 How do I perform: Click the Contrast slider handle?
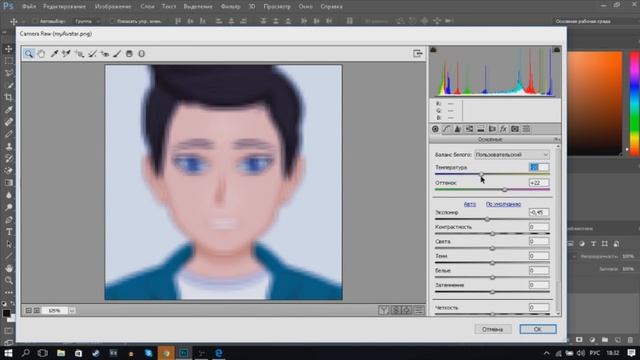[492, 234]
